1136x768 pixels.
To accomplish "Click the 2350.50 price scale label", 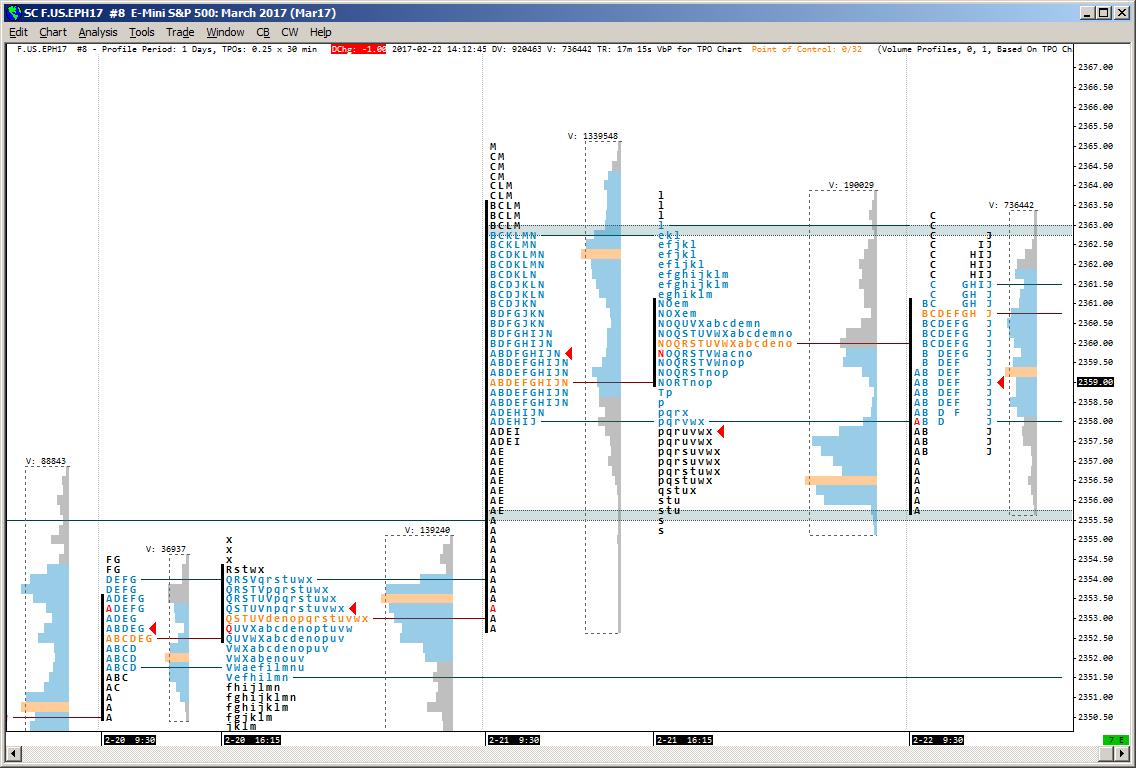I will click(1096, 717).
